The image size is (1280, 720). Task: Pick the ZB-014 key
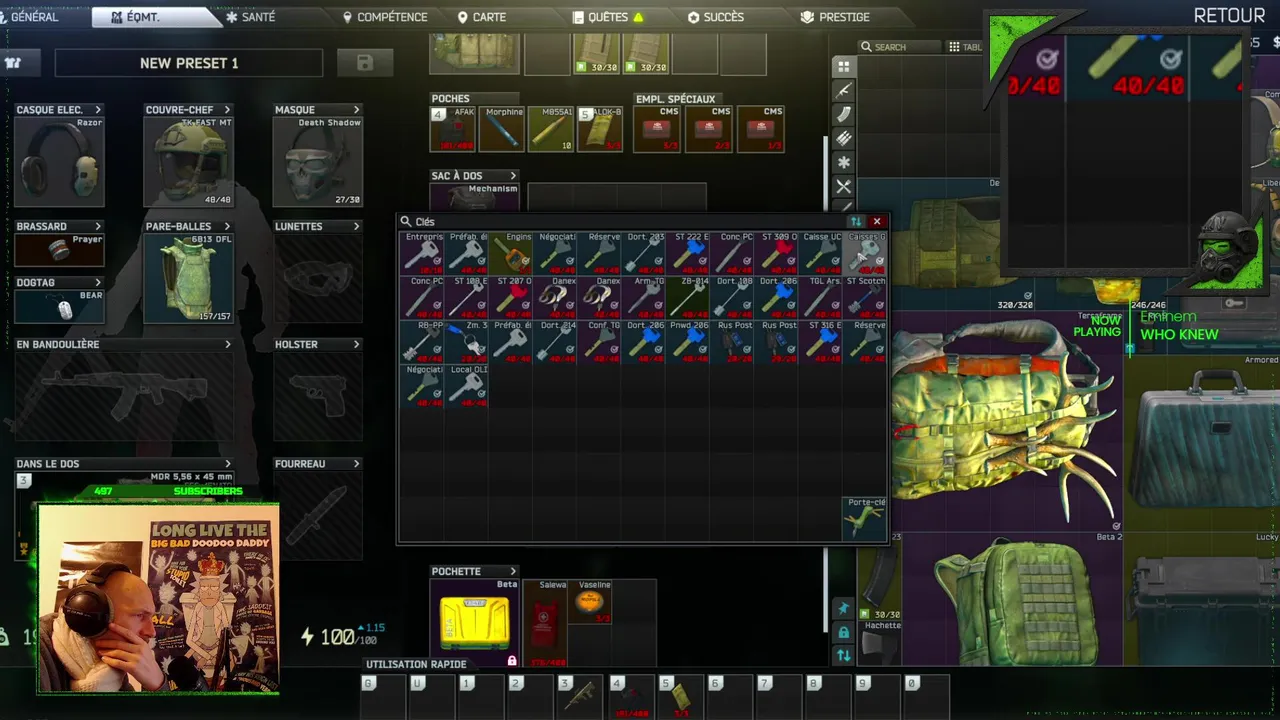pyautogui.click(x=688, y=297)
